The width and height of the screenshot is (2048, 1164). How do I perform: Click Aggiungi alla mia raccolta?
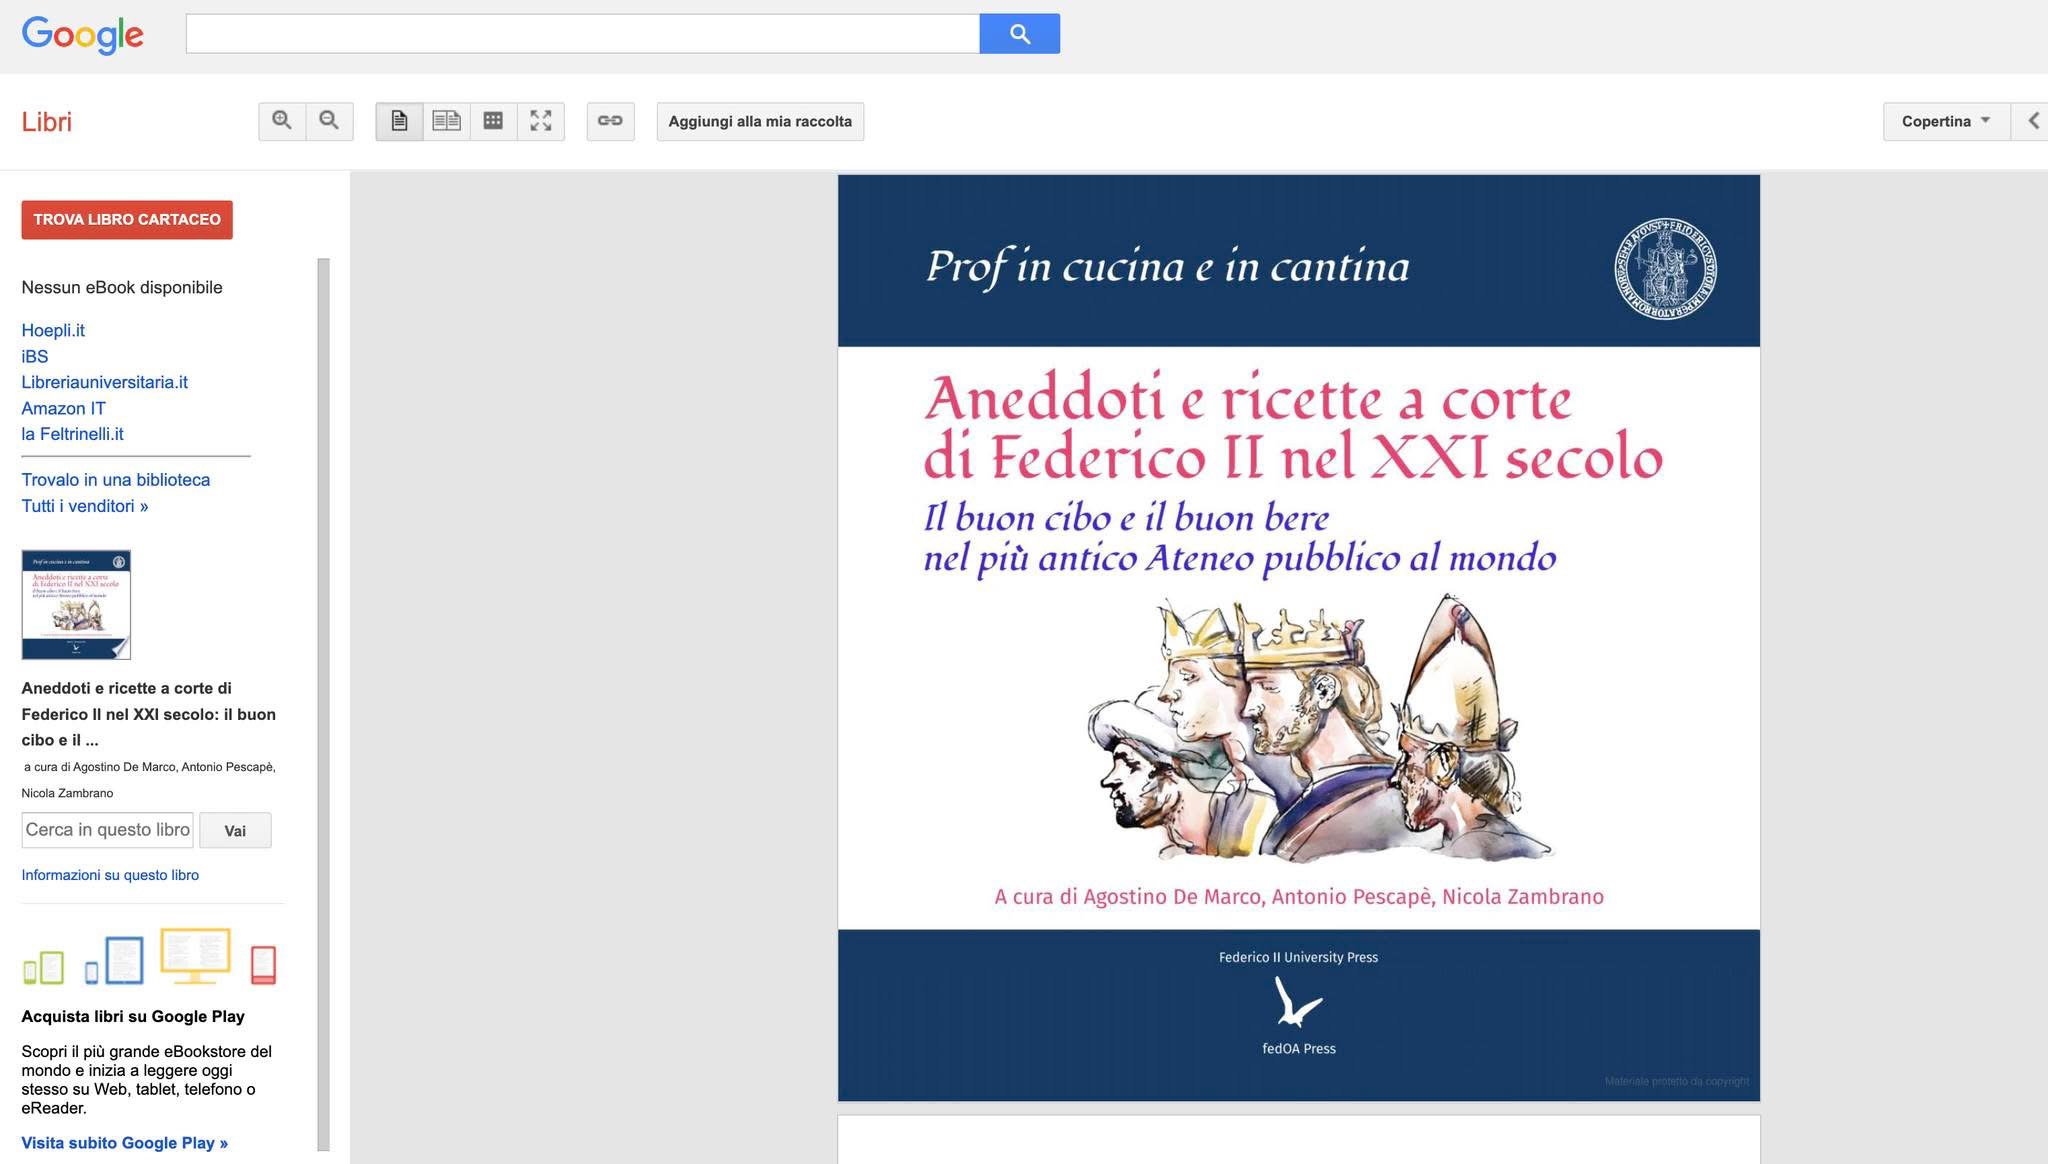[x=760, y=121]
